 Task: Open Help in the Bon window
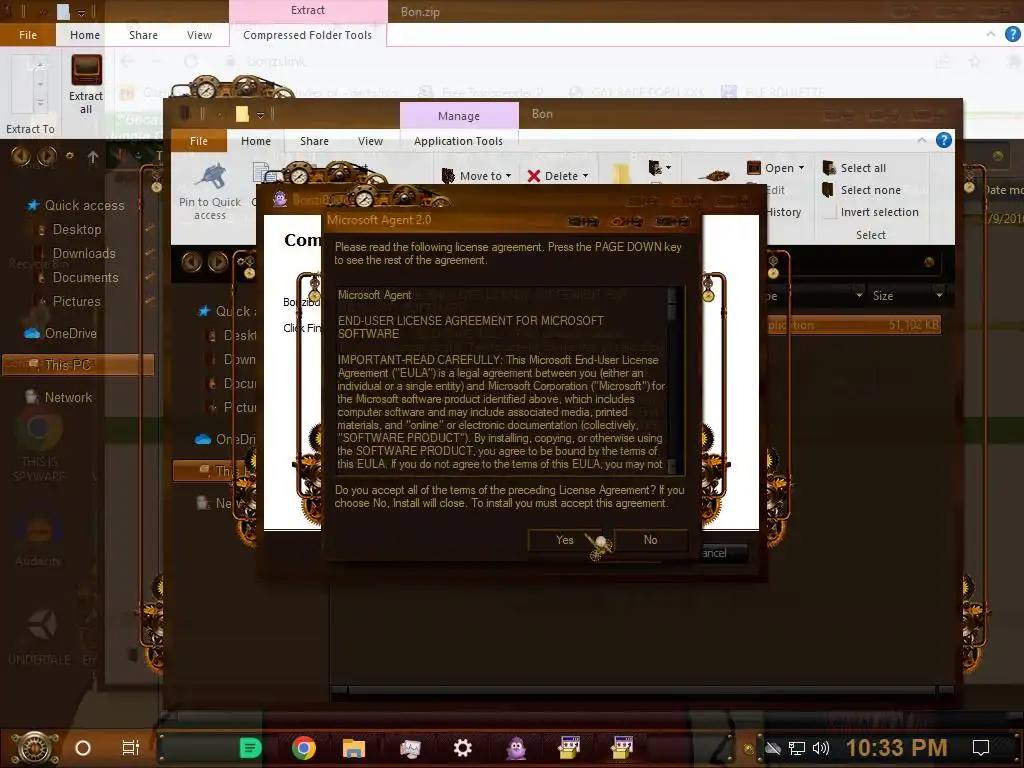click(x=944, y=140)
